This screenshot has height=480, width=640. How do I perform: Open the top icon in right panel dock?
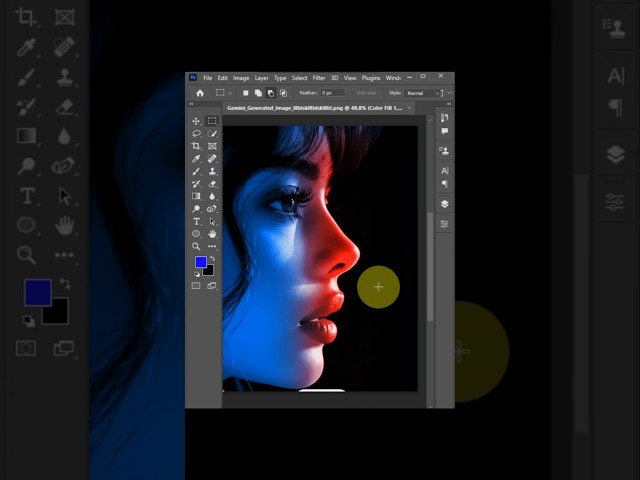tap(444, 118)
